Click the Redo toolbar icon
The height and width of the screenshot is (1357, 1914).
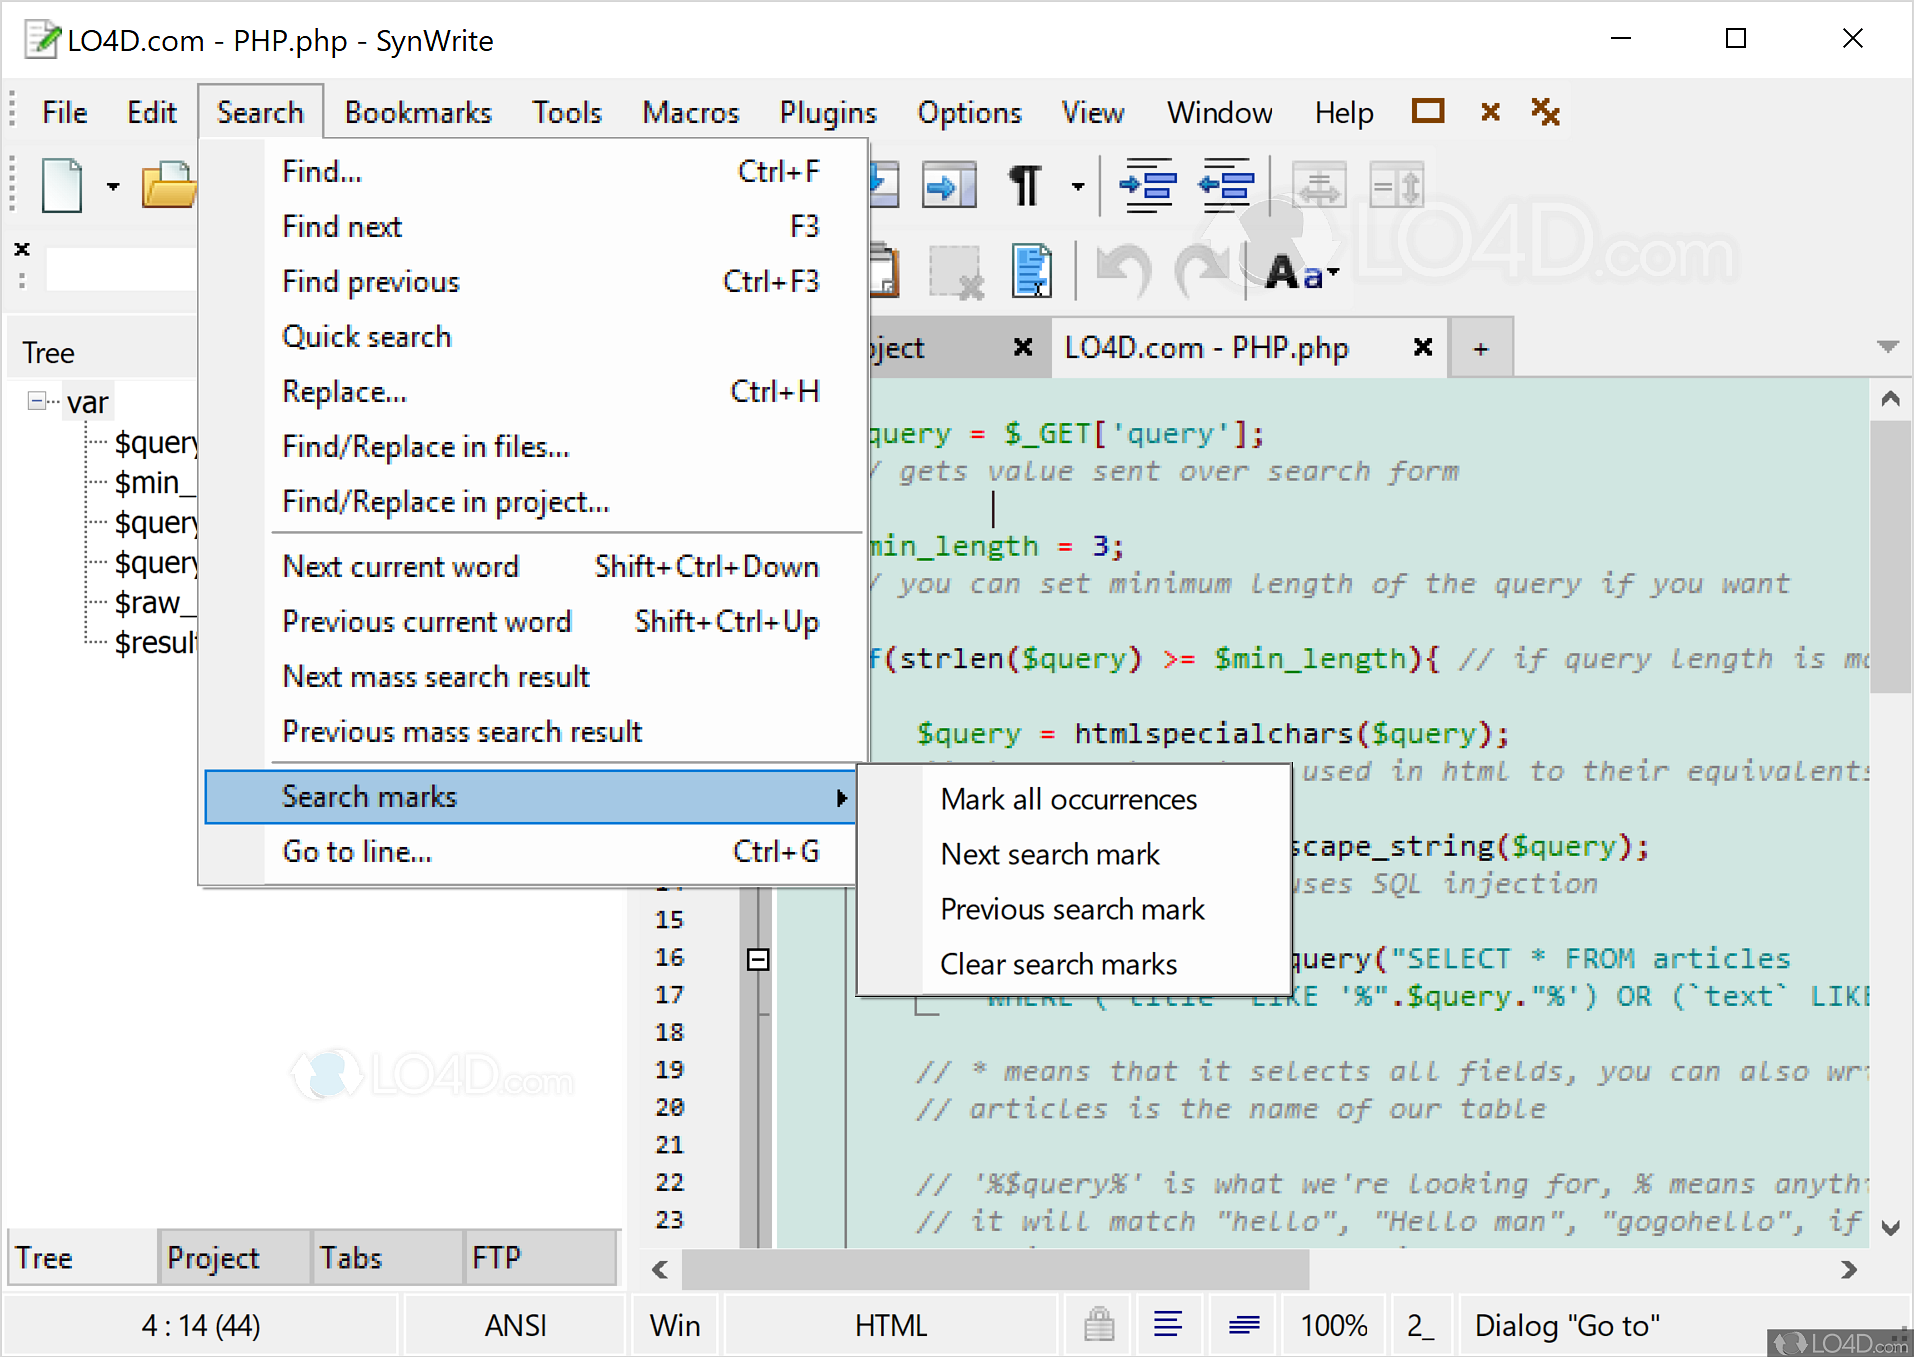coord(1203,270)
